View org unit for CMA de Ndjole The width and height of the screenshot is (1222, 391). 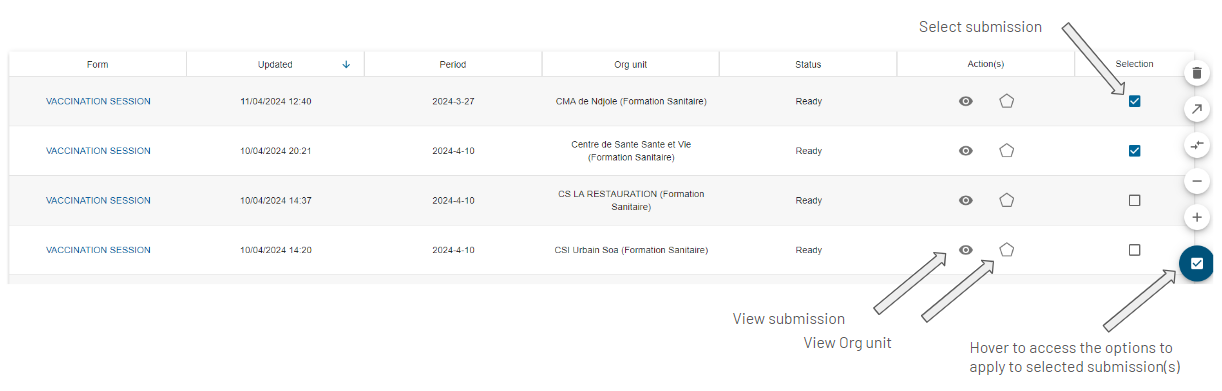point(1007,101)
